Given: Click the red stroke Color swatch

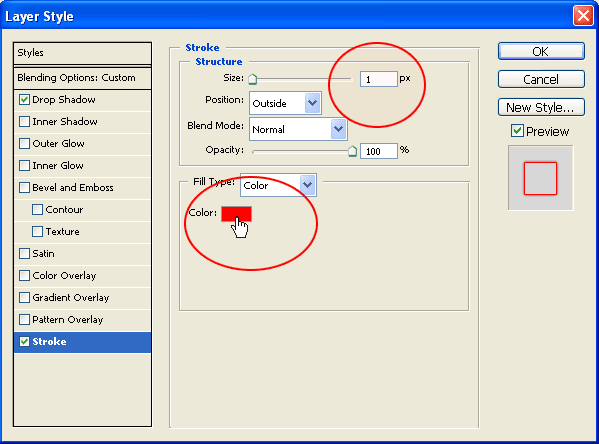Looking at the screenshot, I should (236, 214).
